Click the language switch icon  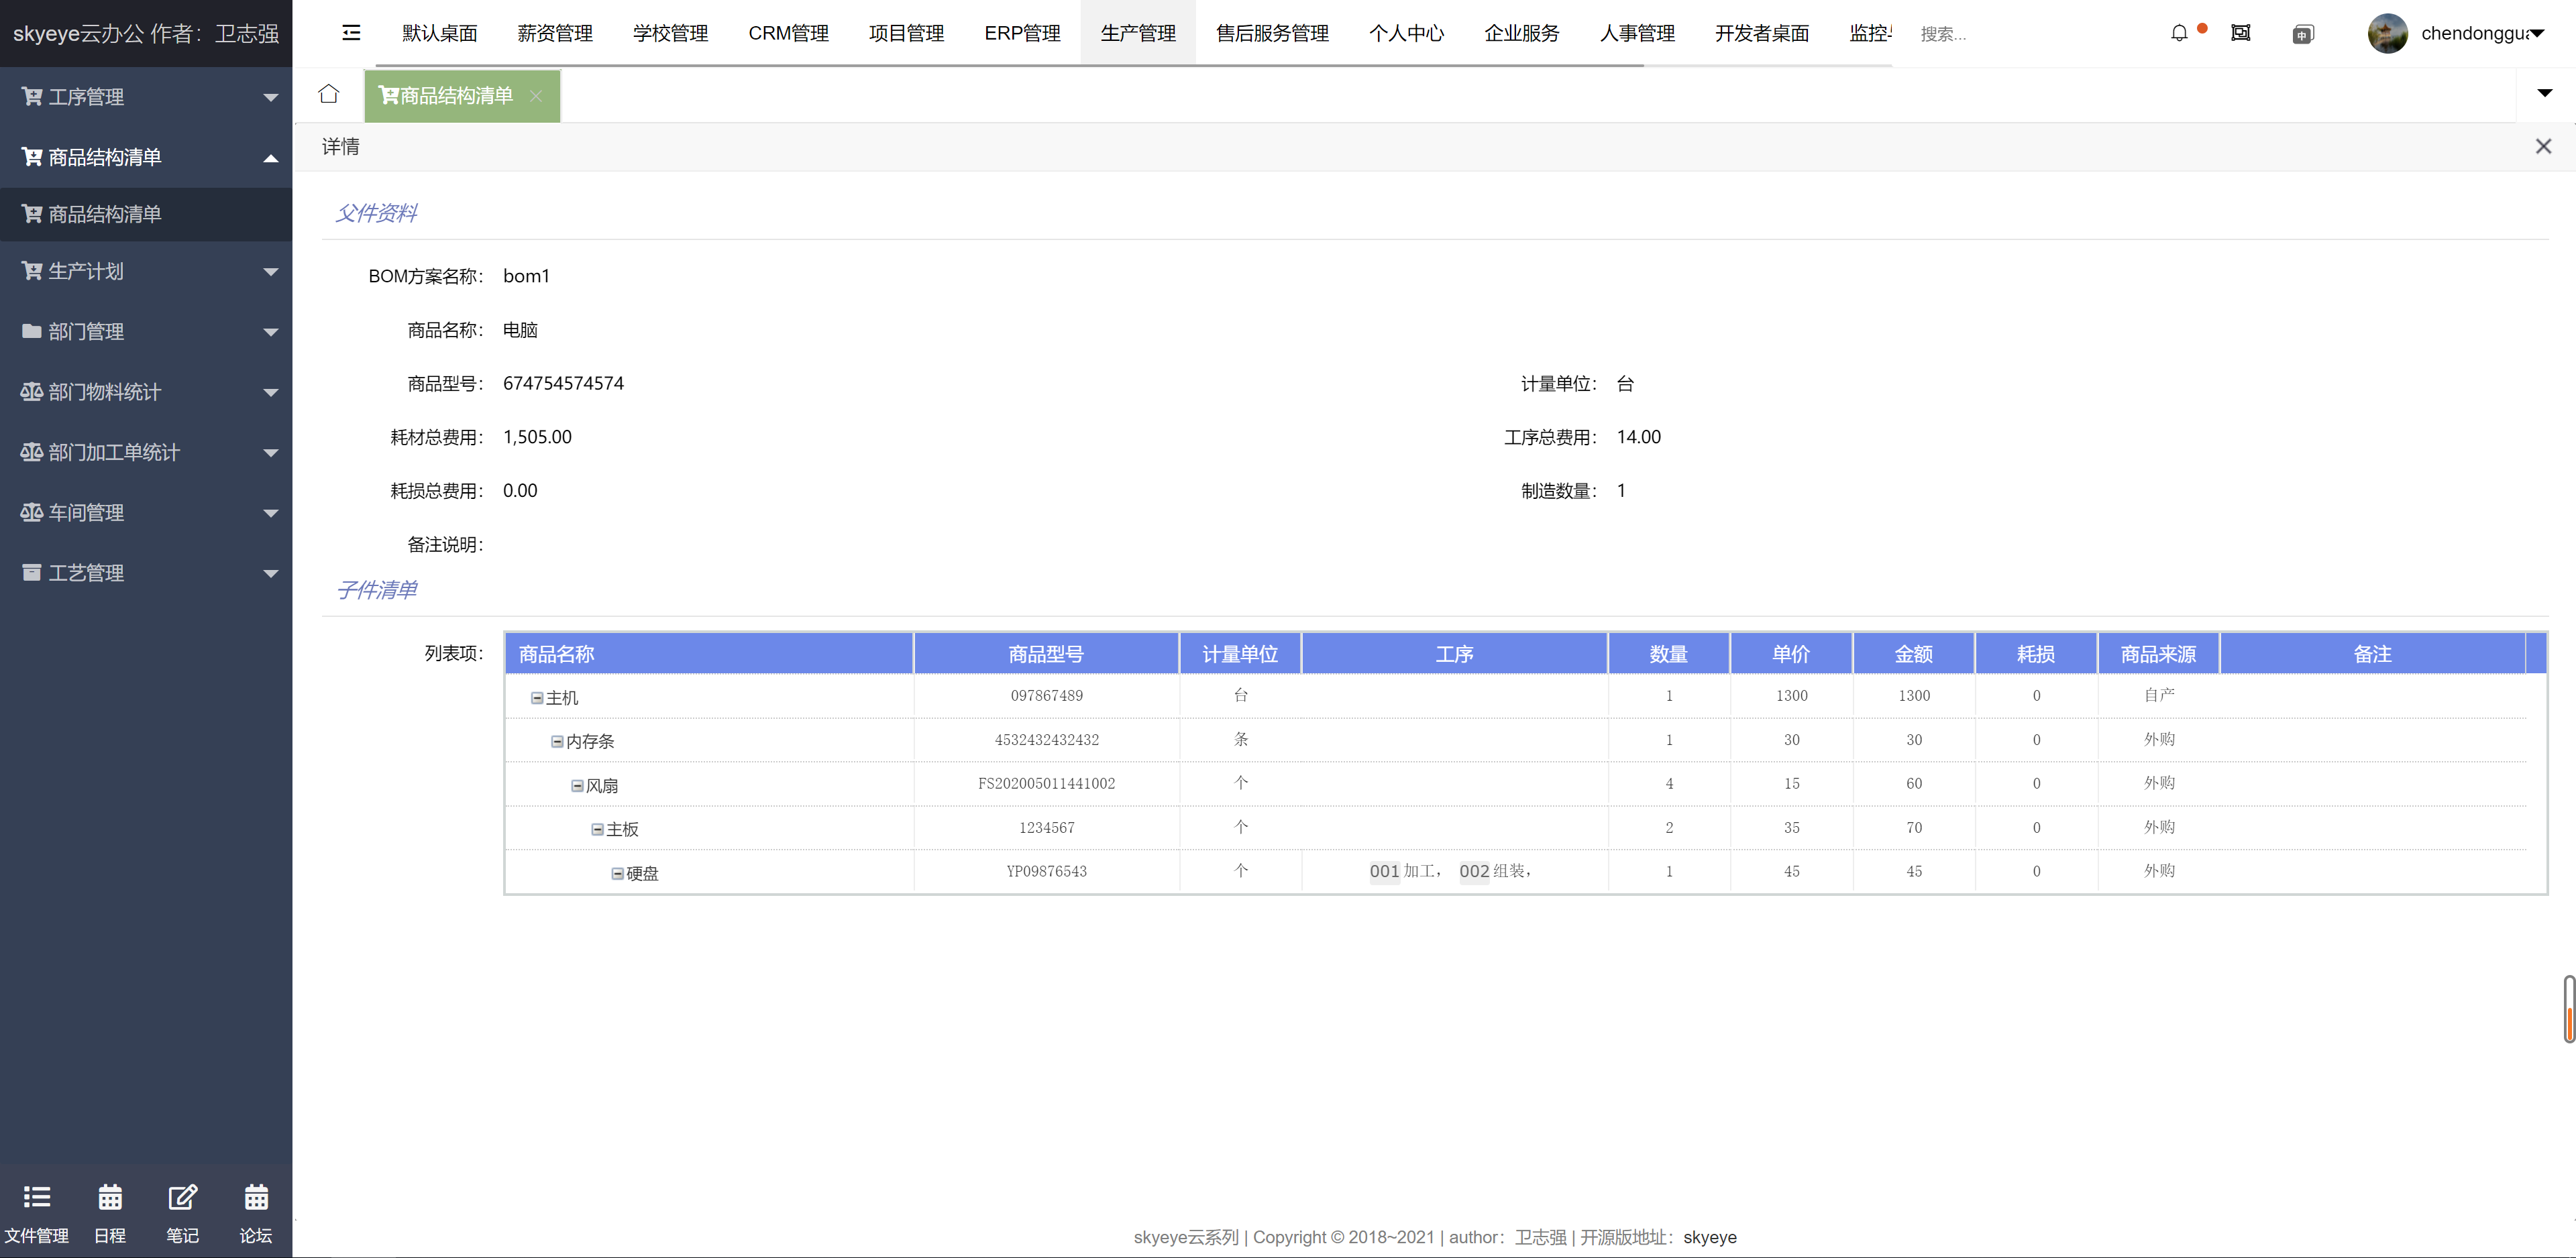coord(2302,34)
